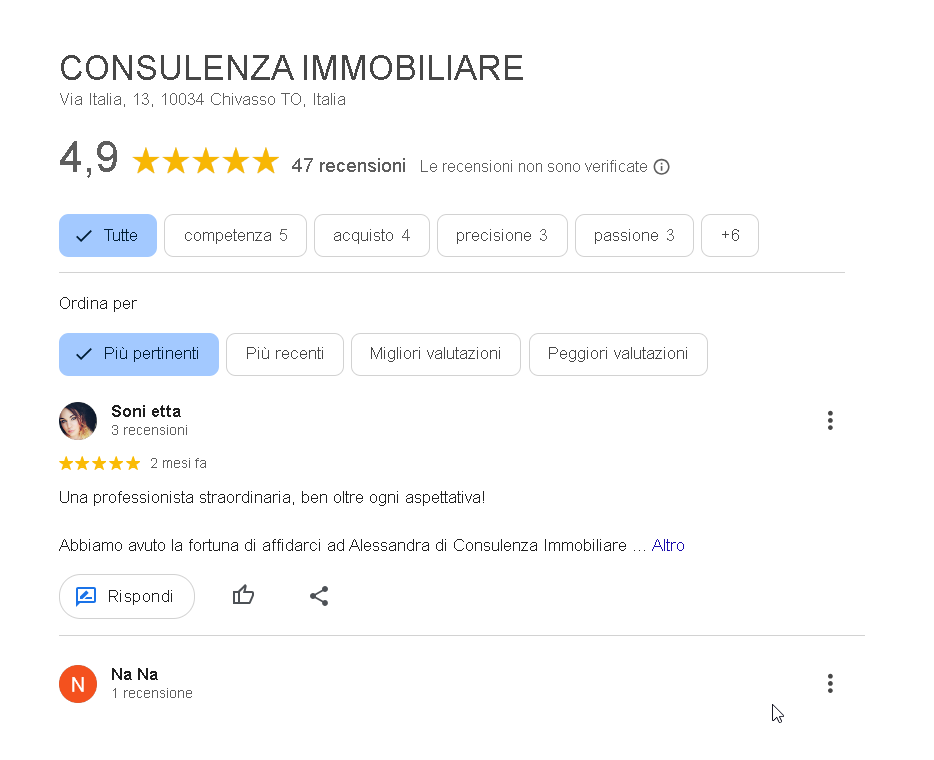Viewport: 934px width, 760px height.
Task: Share Soni etta's review via the share icon
Action: (x=319, y=595)
